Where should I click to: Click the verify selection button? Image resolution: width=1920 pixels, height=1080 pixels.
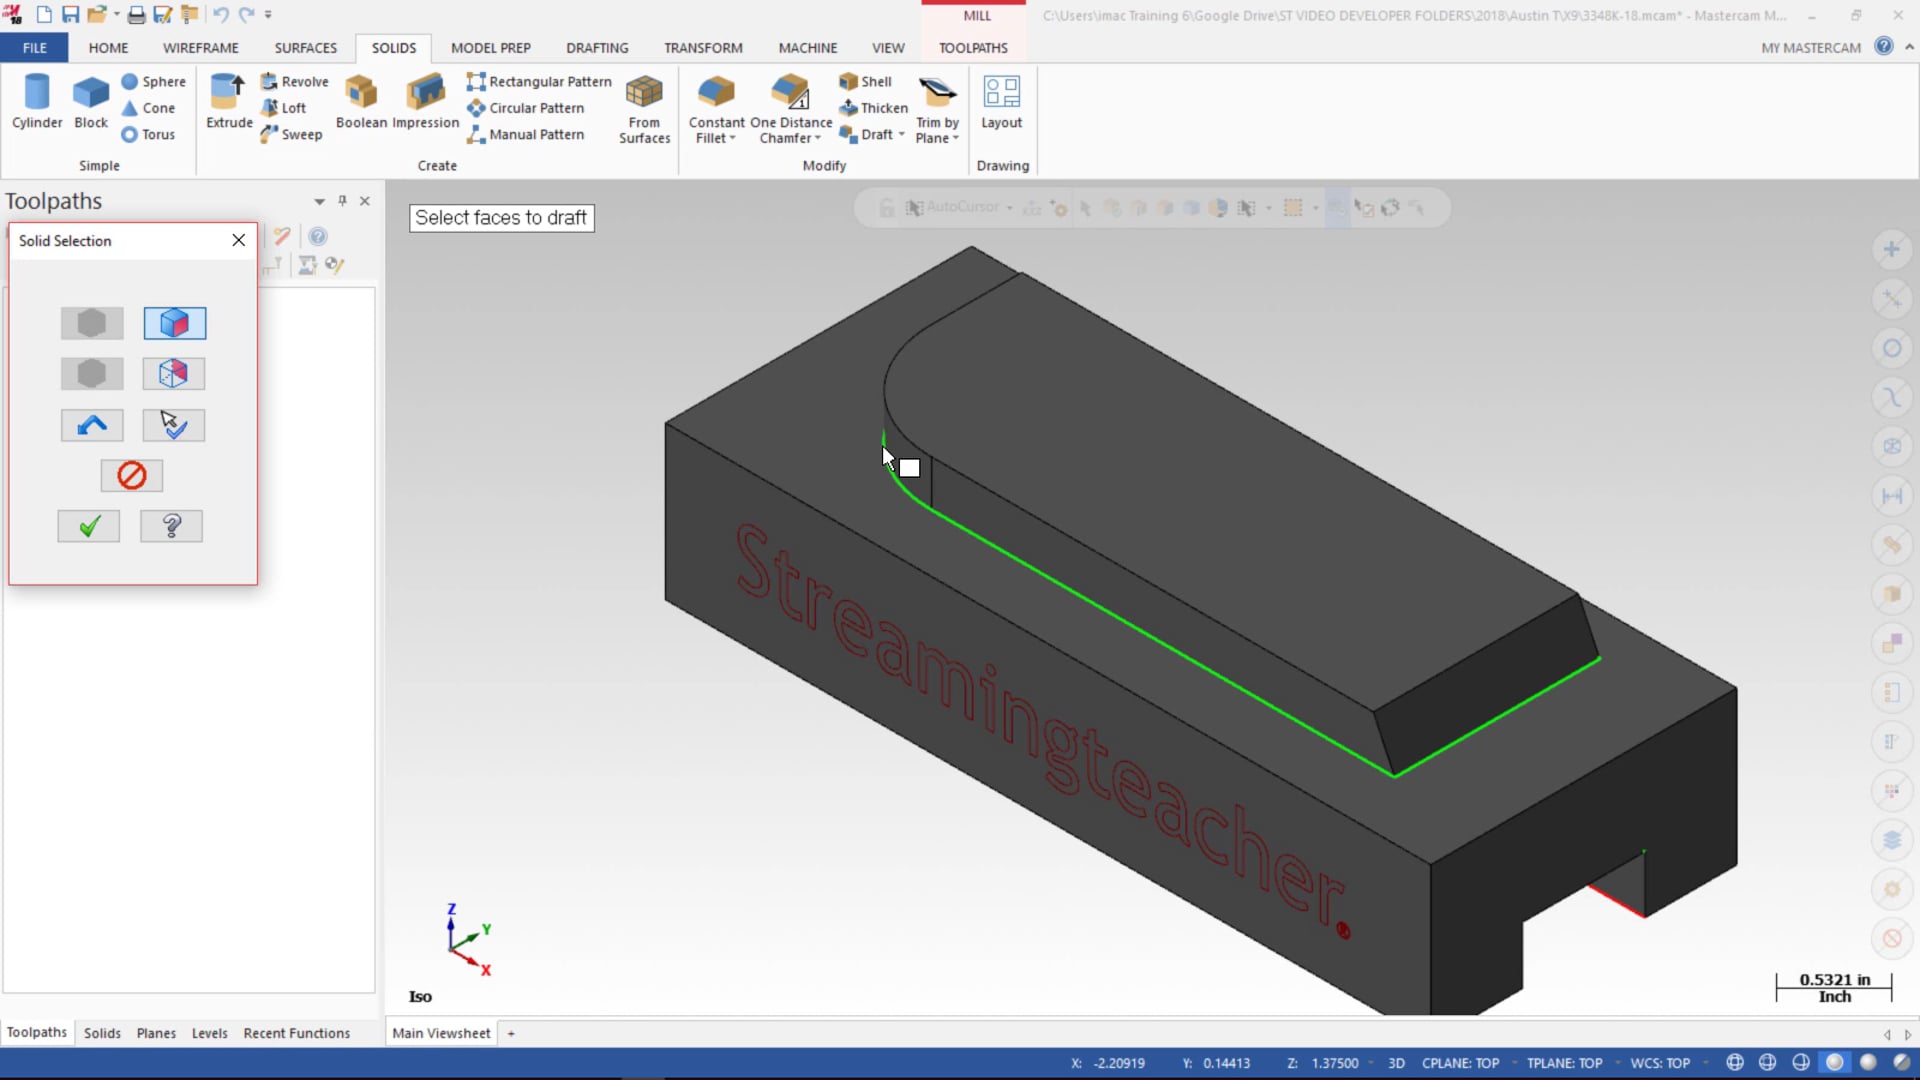coord(174,425)
